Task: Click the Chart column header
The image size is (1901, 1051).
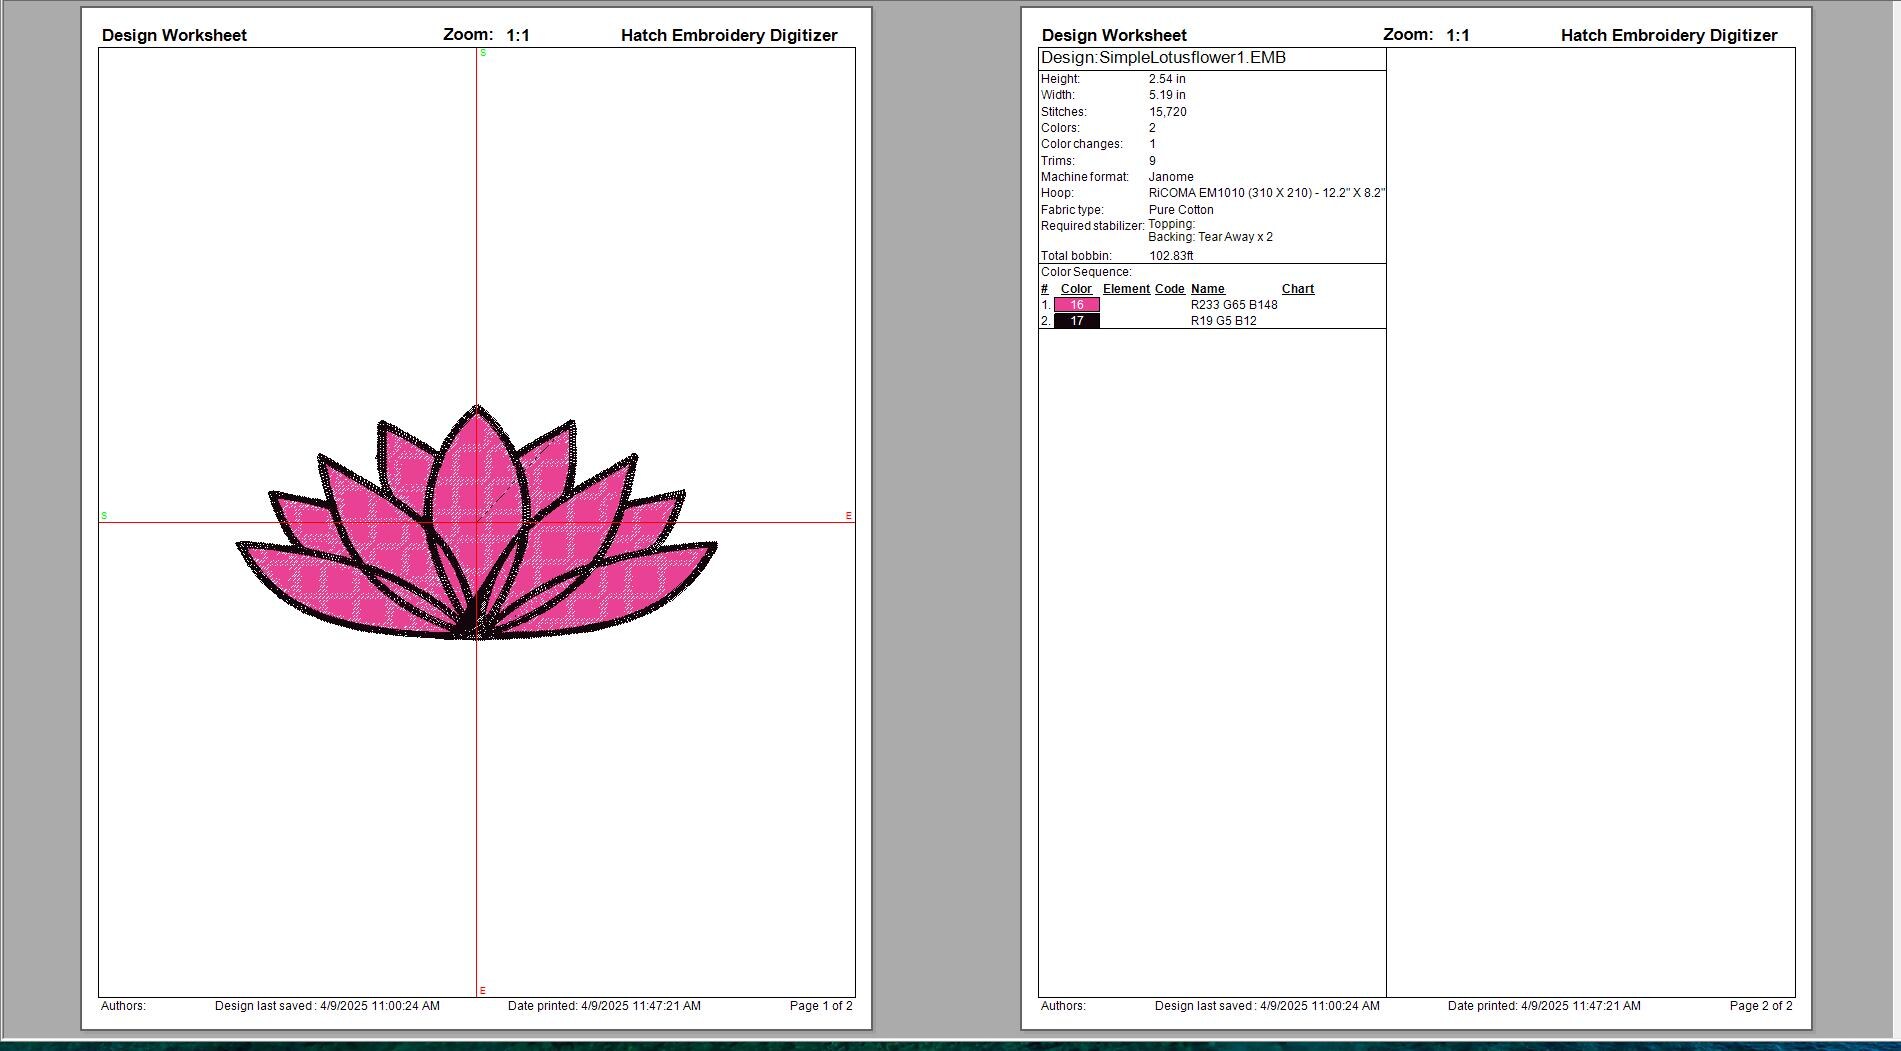Action: point(1298,289)
